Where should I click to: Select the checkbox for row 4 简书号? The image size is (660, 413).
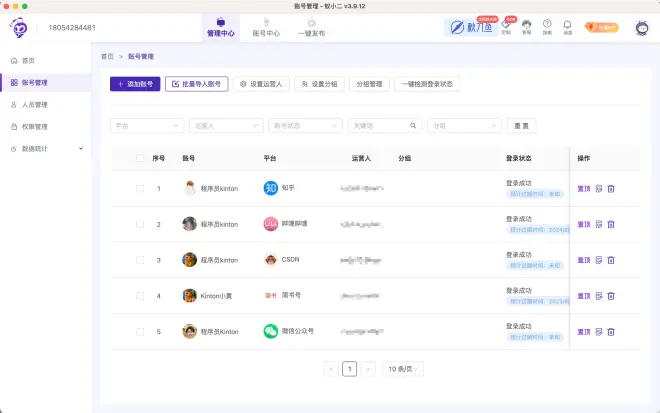[x=140, y=296]
